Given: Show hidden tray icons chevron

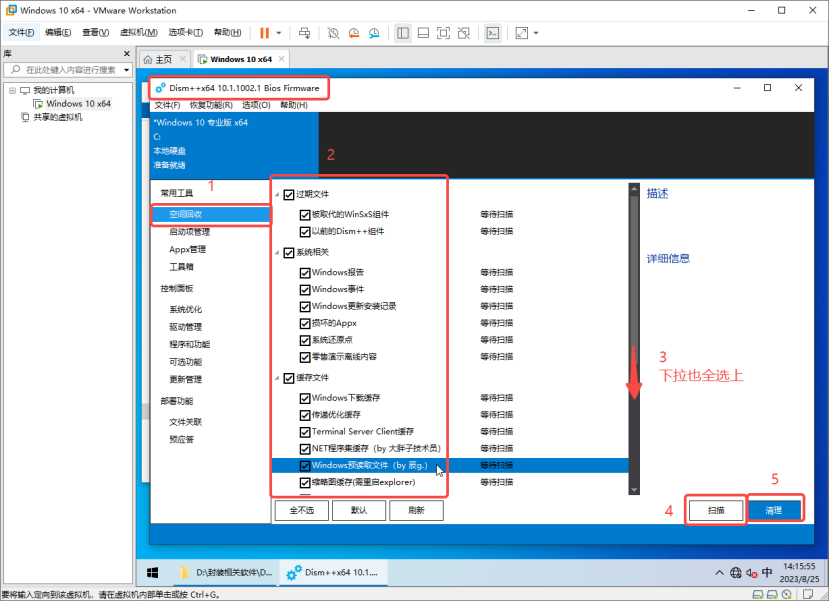Looking at the screenshot, I should point(720,573).
